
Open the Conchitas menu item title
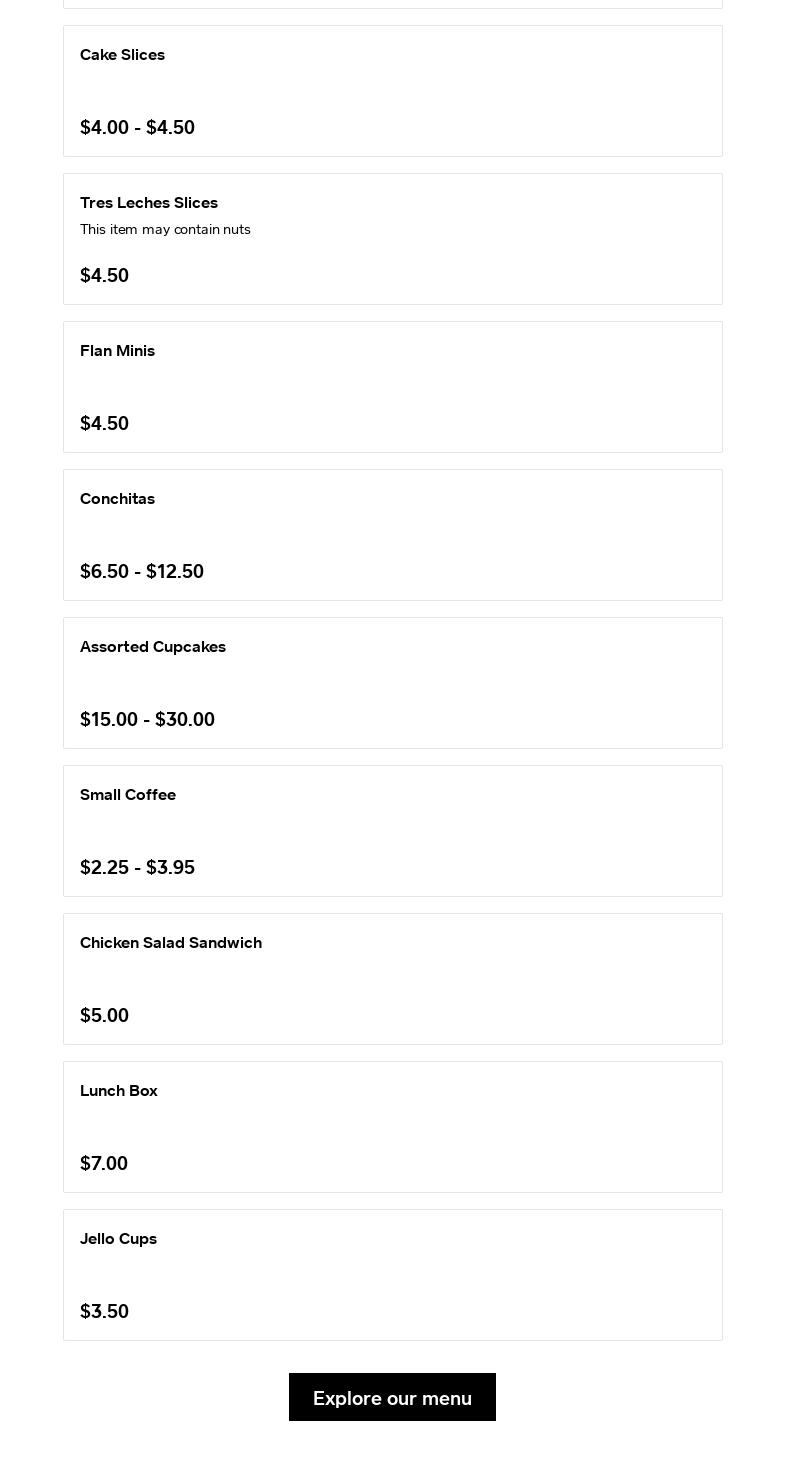[117, 499]
